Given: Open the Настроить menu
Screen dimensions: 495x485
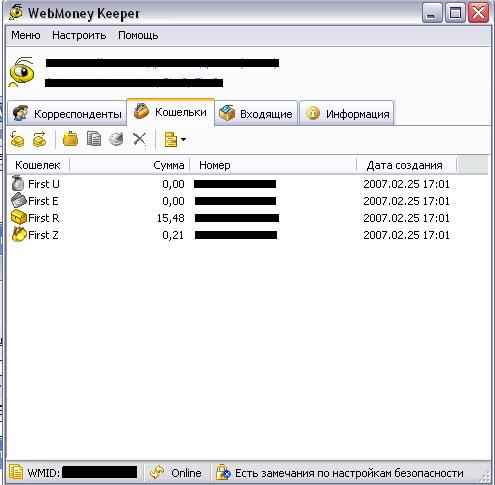Looking at the screenshot, I should tap(79, 35).
